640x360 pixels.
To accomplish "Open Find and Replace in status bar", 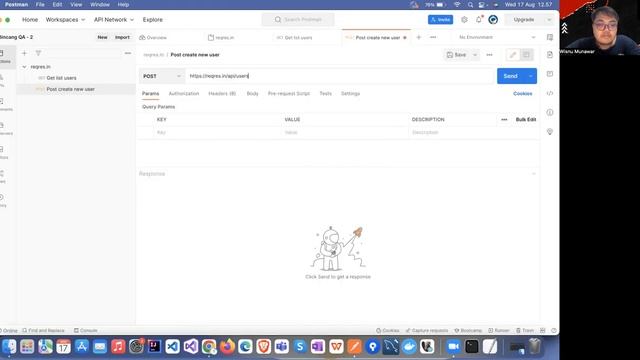I will (44, 330).
